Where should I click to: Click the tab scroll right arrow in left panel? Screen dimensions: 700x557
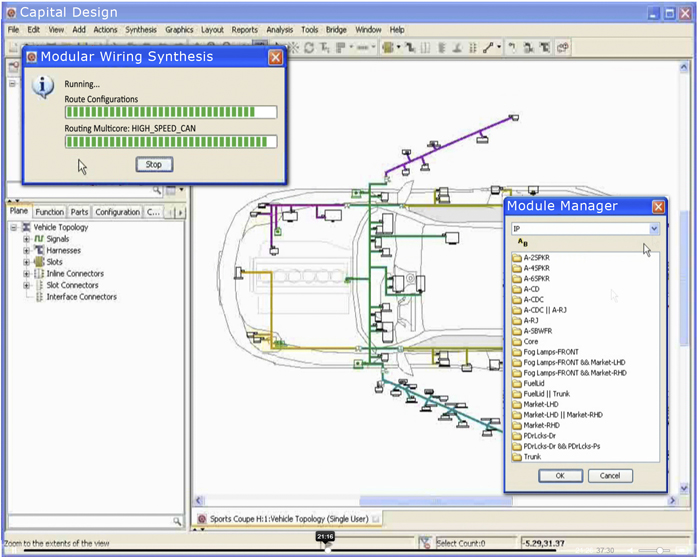180,212
